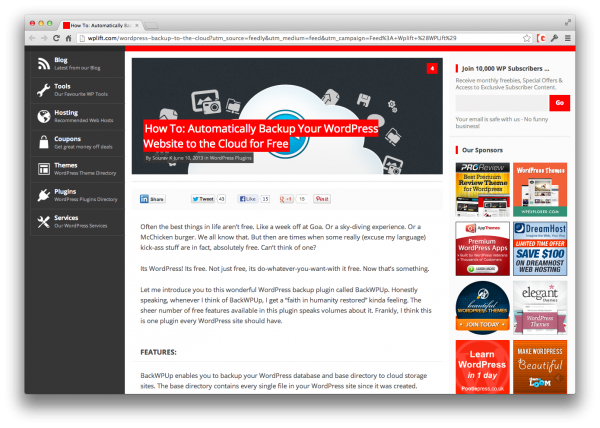Click the Tweet count bubble showing 43
The width and height of the screenshot is (600, 428).
pos(221,199)
